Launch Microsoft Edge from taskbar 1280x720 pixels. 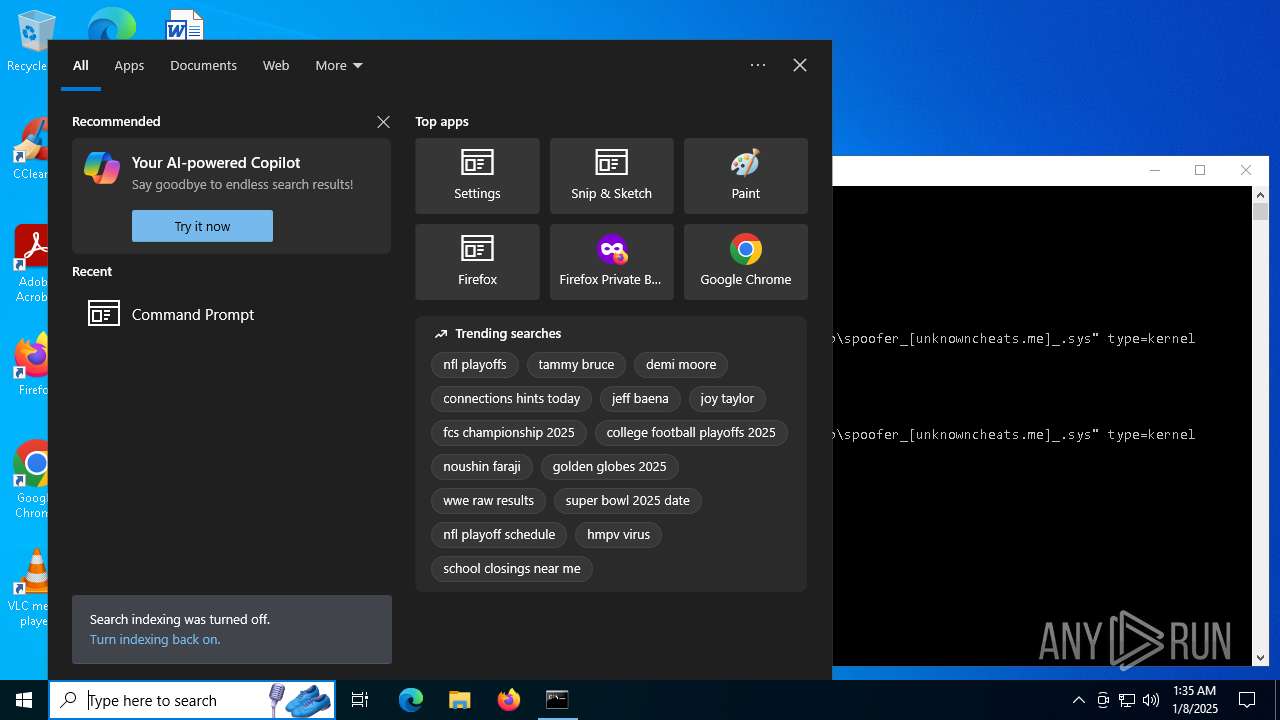click(x=411, y=700)
